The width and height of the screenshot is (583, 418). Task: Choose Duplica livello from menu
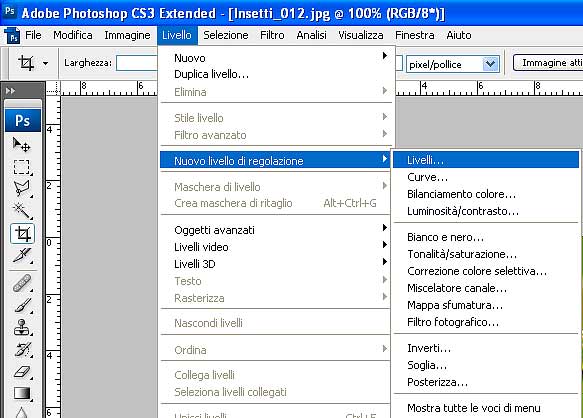pos(275,74)
